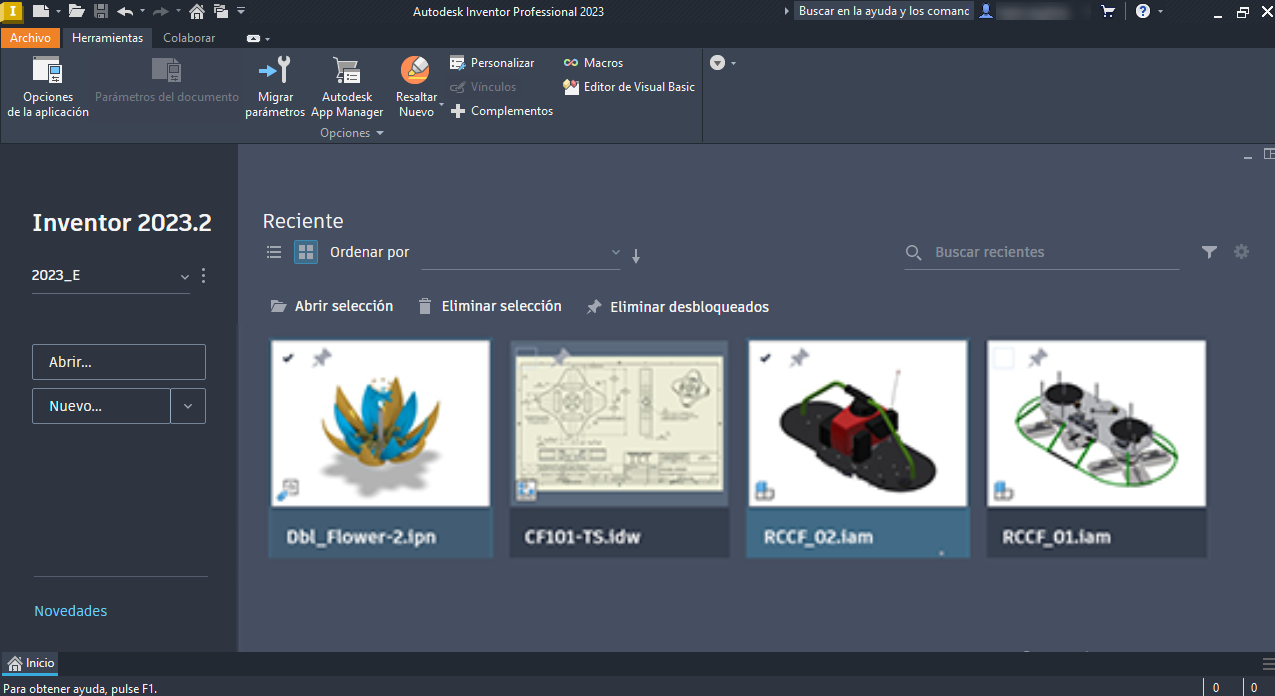1275x696 pixels.
Task: Open Archivo menu
Action: tap(30, 38)
